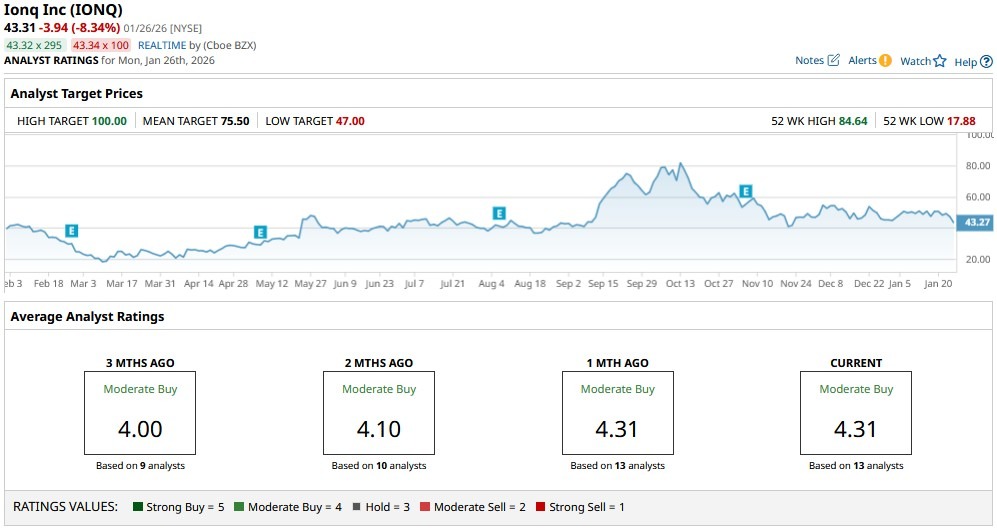Click the low target value 47.00
The height and width of the screenshot is (528, 997).
pos(350,121)
